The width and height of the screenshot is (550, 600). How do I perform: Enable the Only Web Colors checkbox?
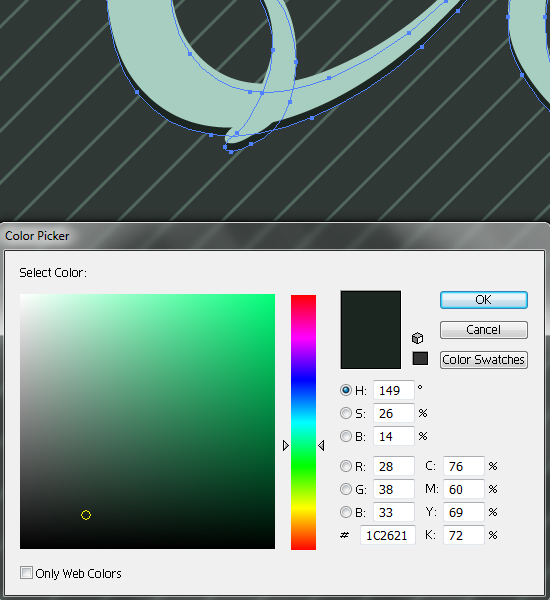[26, 573]
